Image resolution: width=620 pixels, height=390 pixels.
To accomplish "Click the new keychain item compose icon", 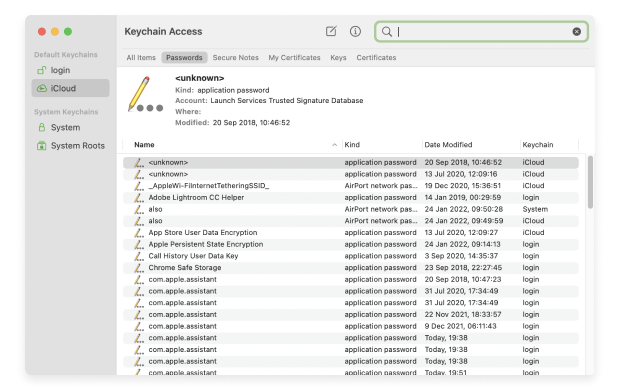I will tap(331, 31).
